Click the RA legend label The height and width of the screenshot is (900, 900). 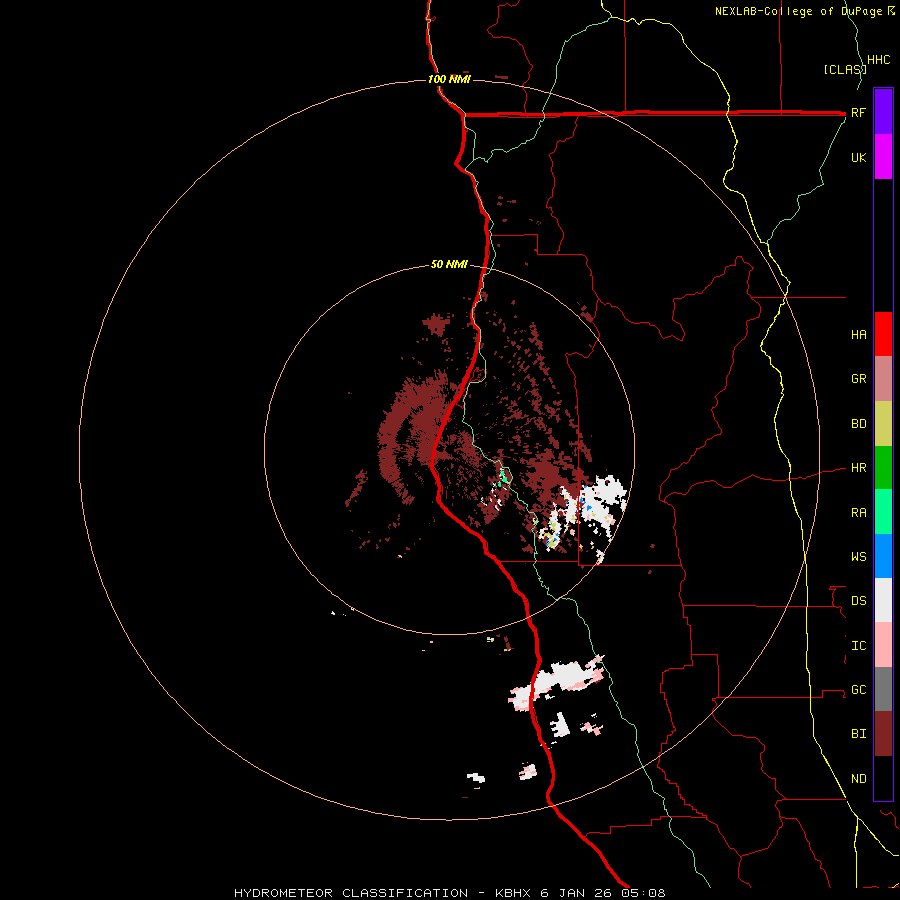pos(859,513)
